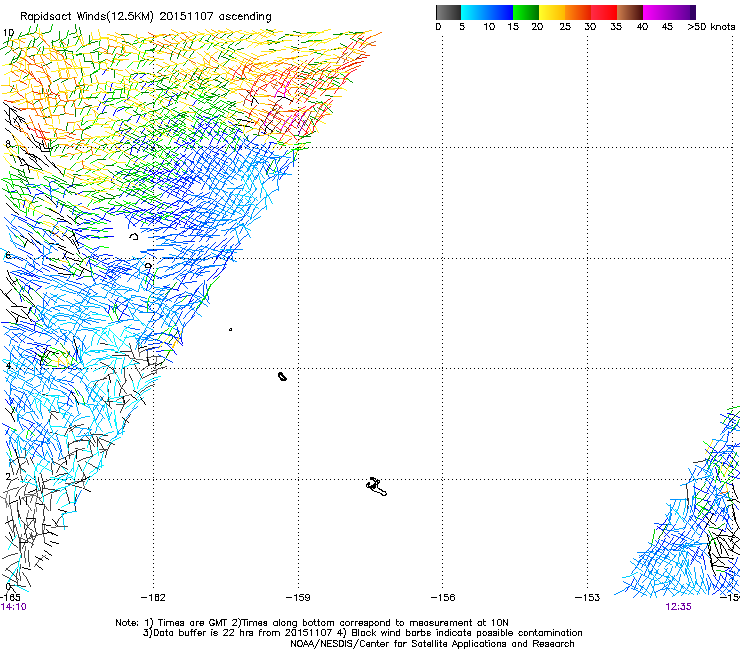
Task: Click the island outline in the blank gap above 6N
Action: point(134,236)
